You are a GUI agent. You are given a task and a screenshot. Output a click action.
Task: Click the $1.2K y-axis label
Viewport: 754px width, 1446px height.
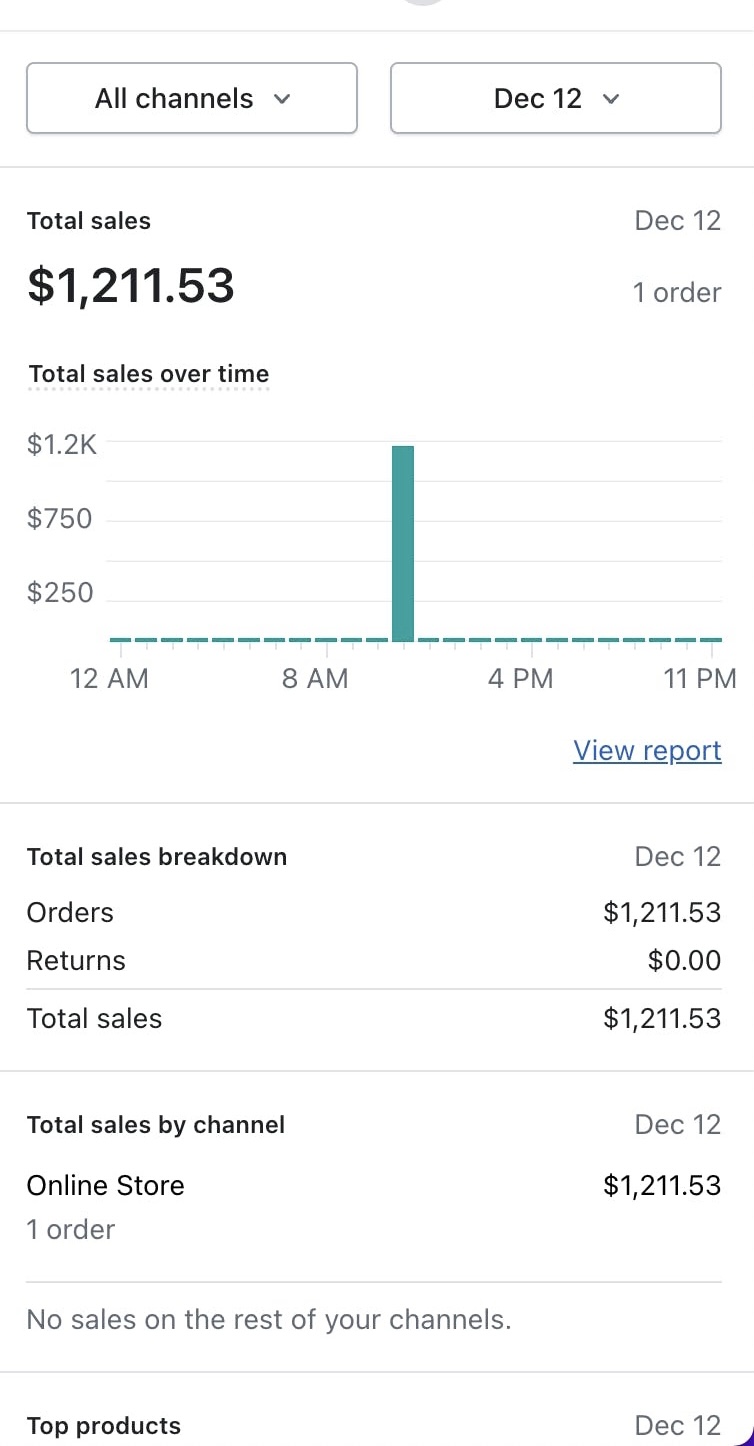[x=62, y=444]
